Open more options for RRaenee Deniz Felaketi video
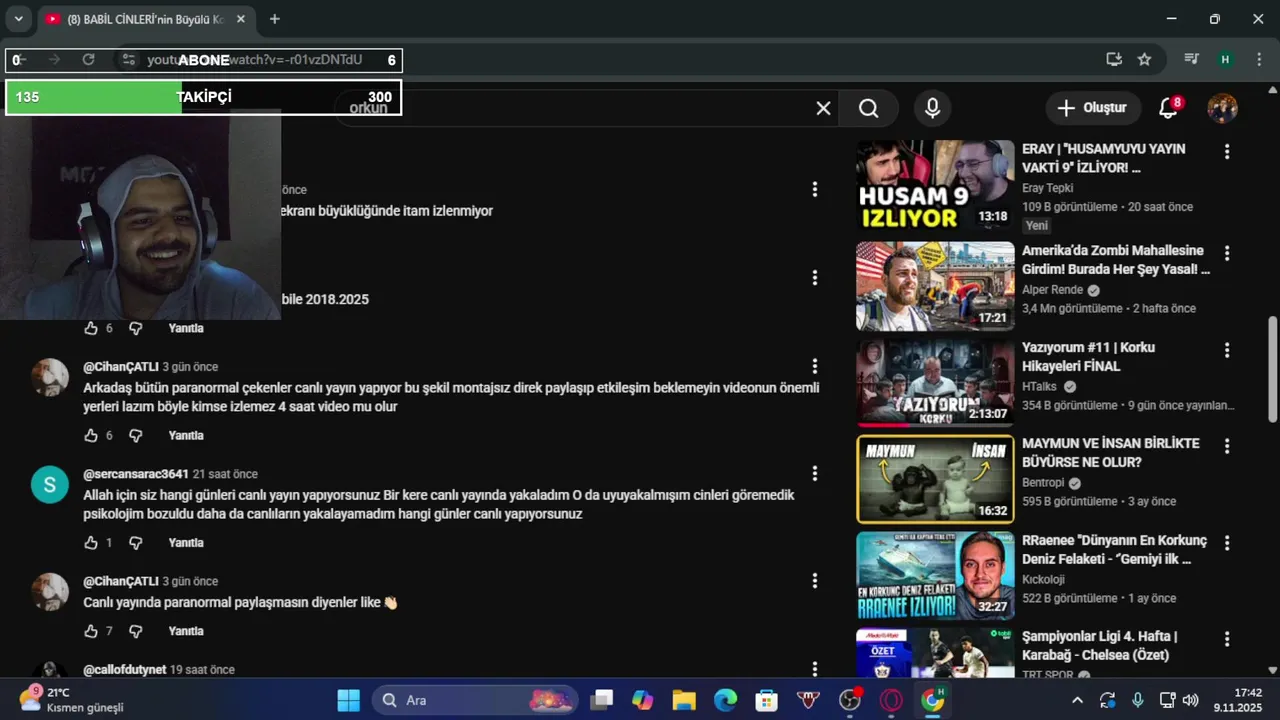The width and height of the screenshot is (1280, 720). coord(1227,543)
